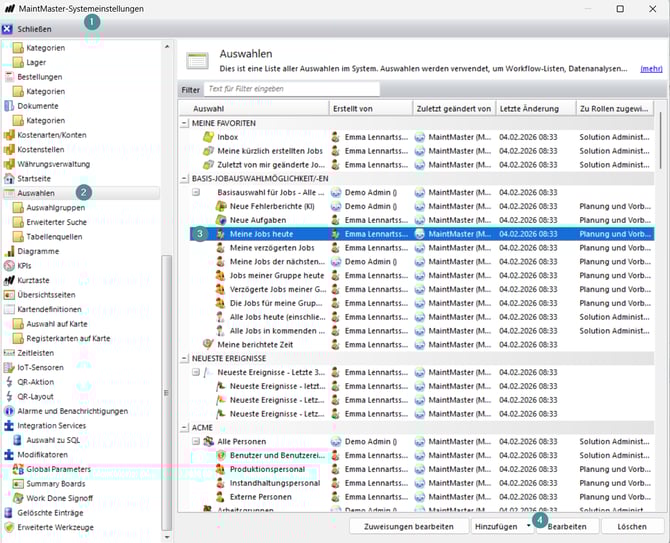Select the Meine verzögerten Jobs row
This screenshot has width=670, height=543.
(422, 248)
